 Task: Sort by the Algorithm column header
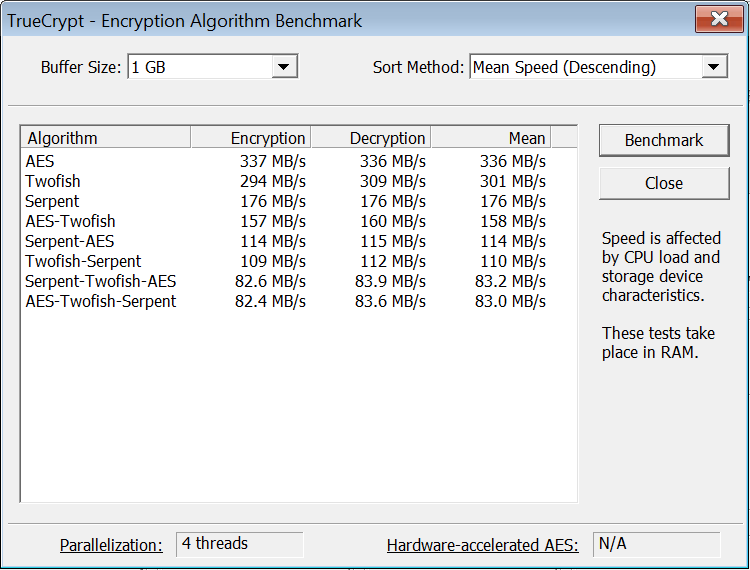[105, 138]
